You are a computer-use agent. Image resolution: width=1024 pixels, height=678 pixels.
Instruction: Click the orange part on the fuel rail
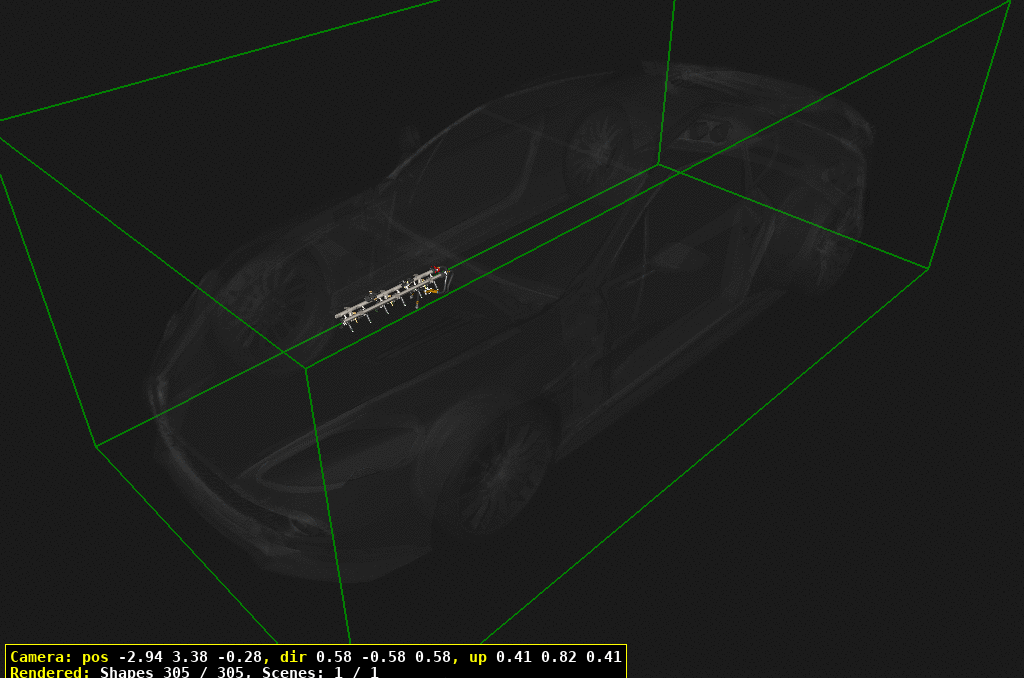(430, 290)
